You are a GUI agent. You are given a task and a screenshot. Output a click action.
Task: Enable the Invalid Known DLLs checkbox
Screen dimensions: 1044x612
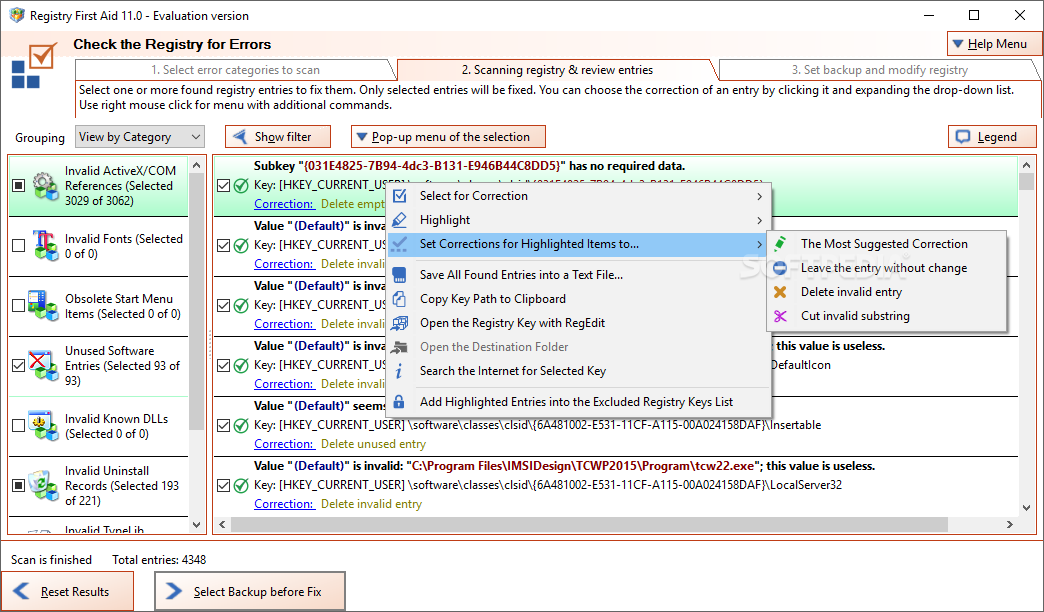coord(19,425)
